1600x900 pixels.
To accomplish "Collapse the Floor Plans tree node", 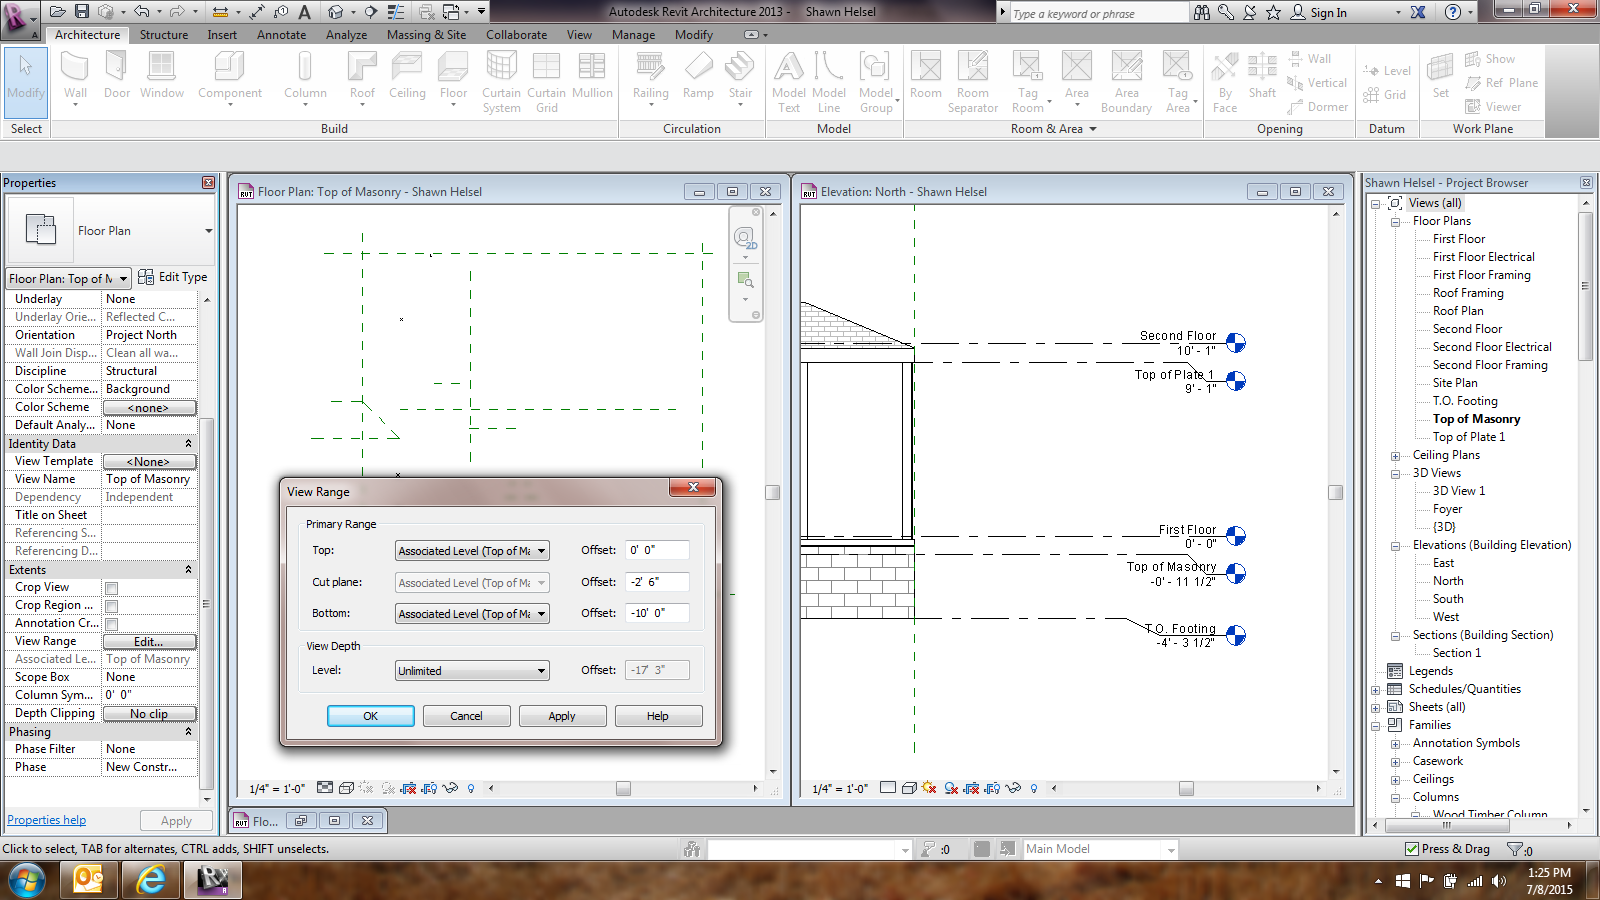I will pos(1396,222).
